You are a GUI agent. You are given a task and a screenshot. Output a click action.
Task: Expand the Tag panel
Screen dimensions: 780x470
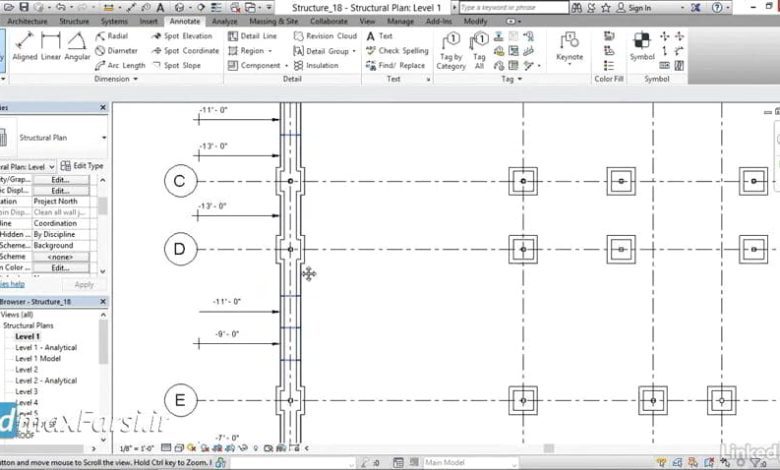511,79
